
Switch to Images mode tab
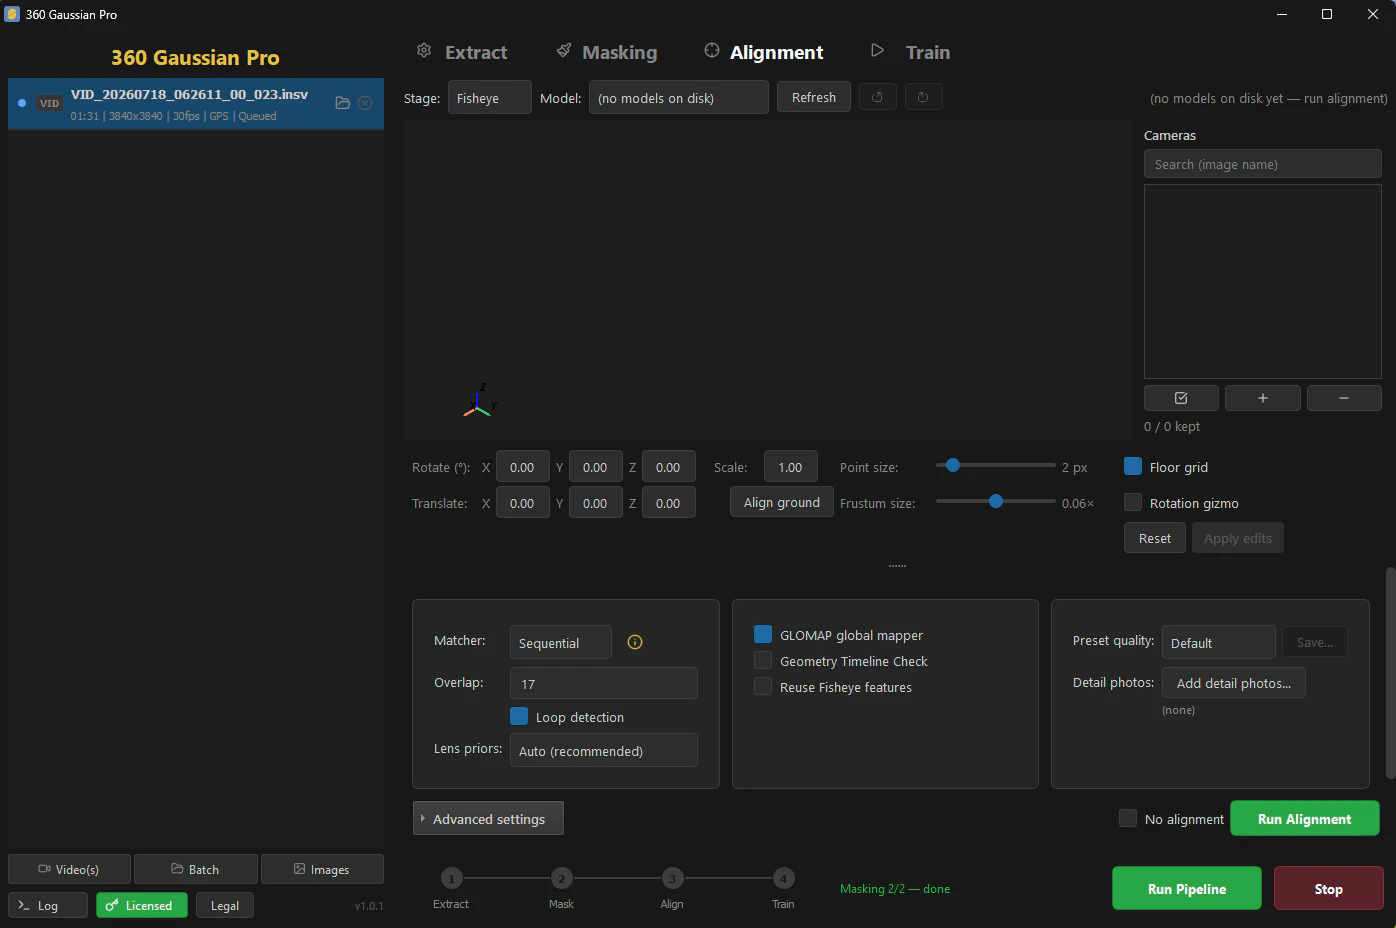click(322, 869)
